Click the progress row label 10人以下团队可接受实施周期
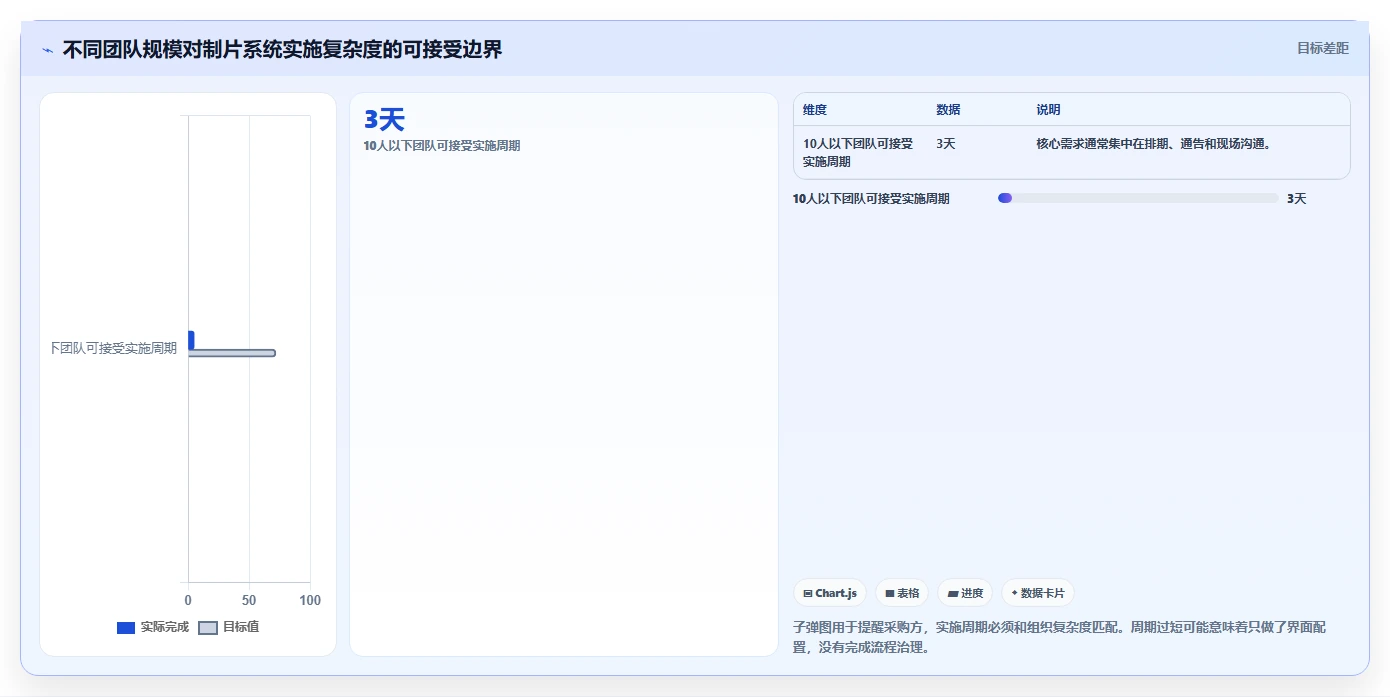 pos(871,199)
